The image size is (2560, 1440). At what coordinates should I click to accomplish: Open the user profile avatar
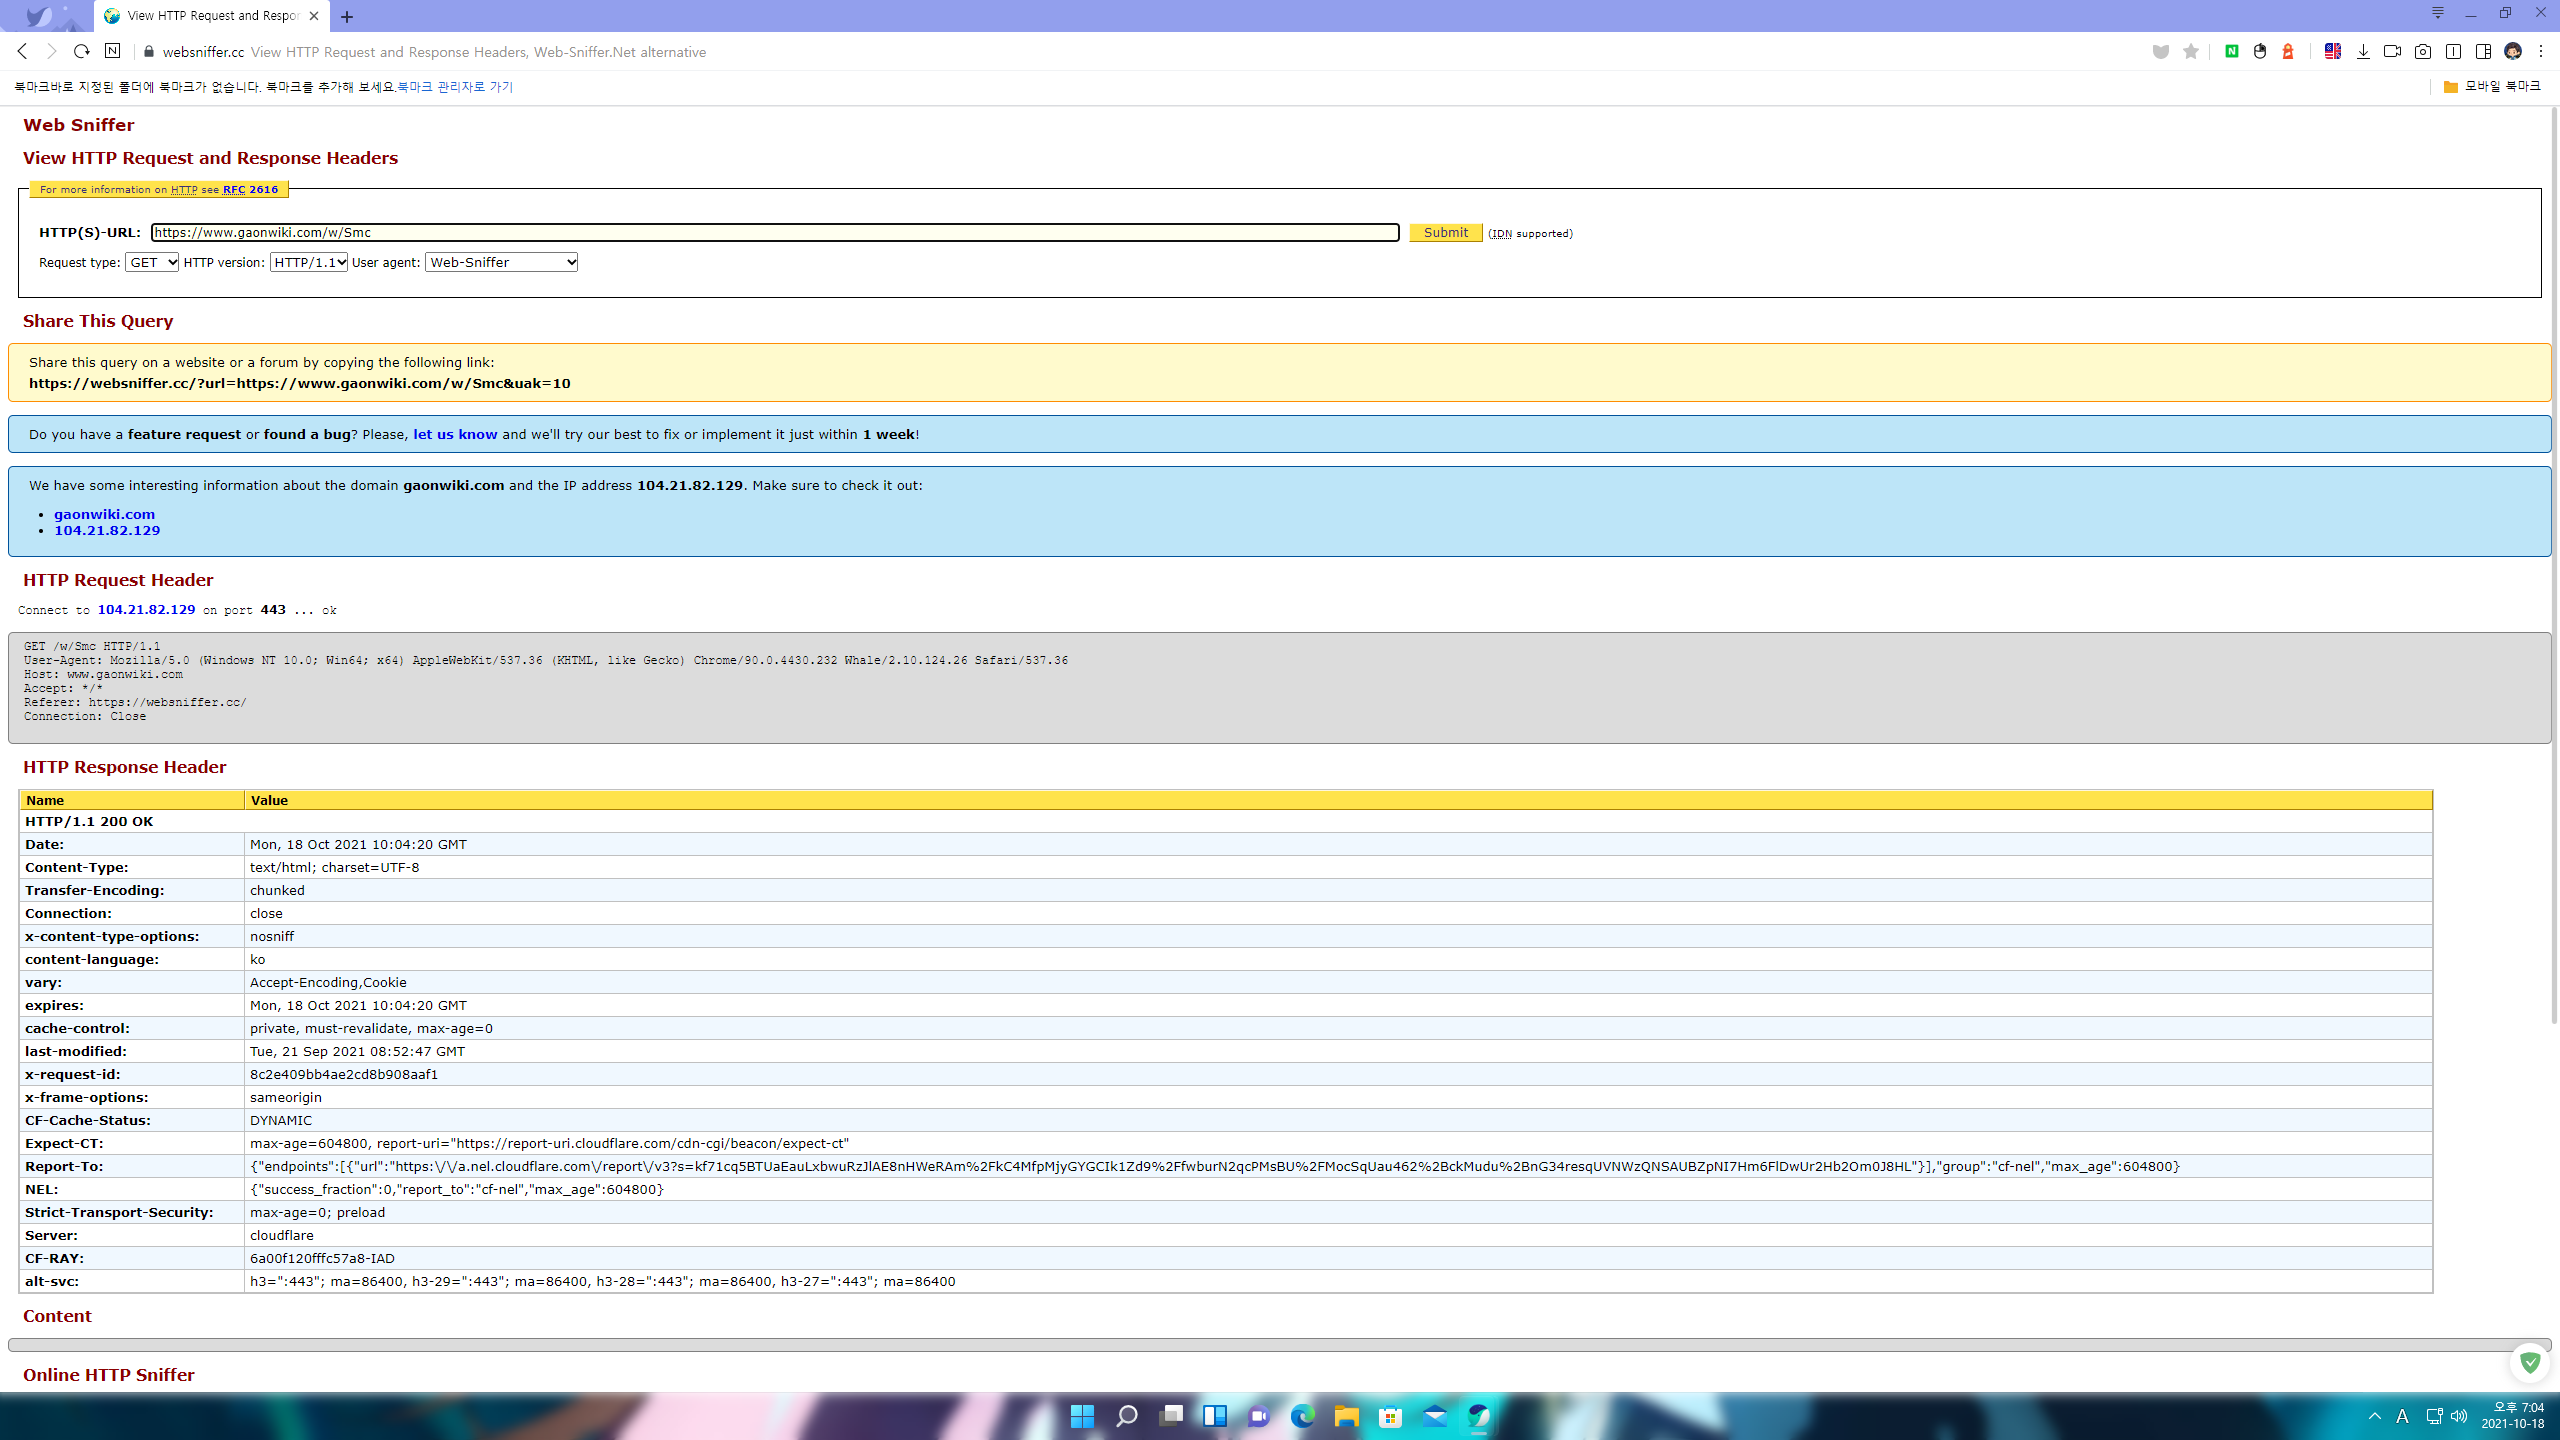[x=2513, y=51]
